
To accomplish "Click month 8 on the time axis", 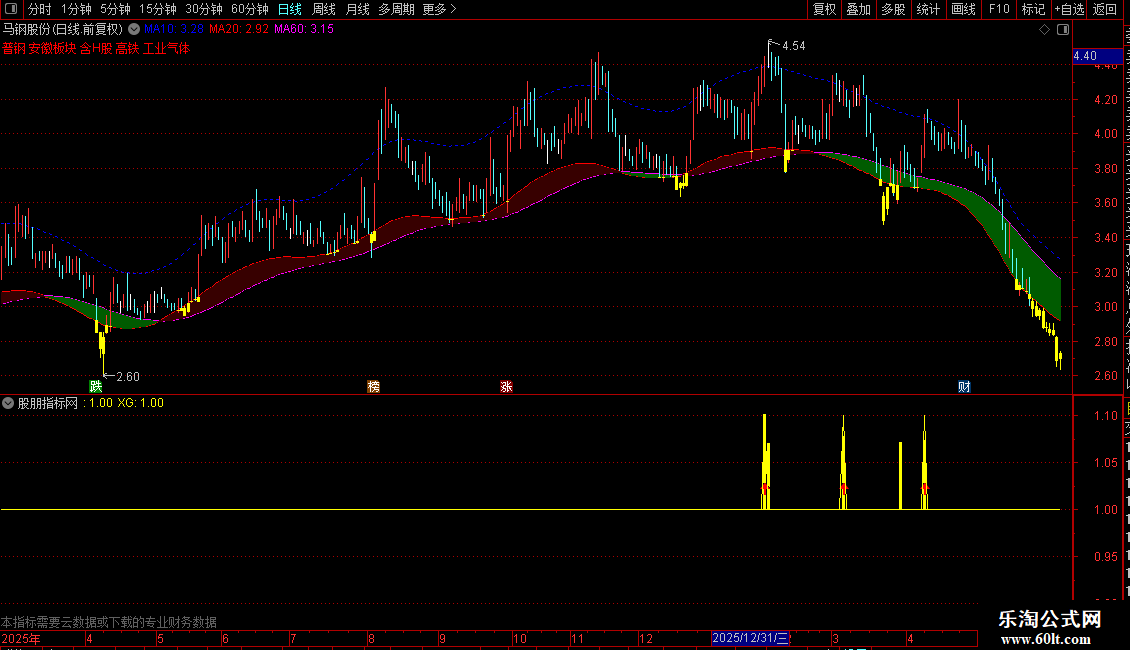I will tap(371, 638).
